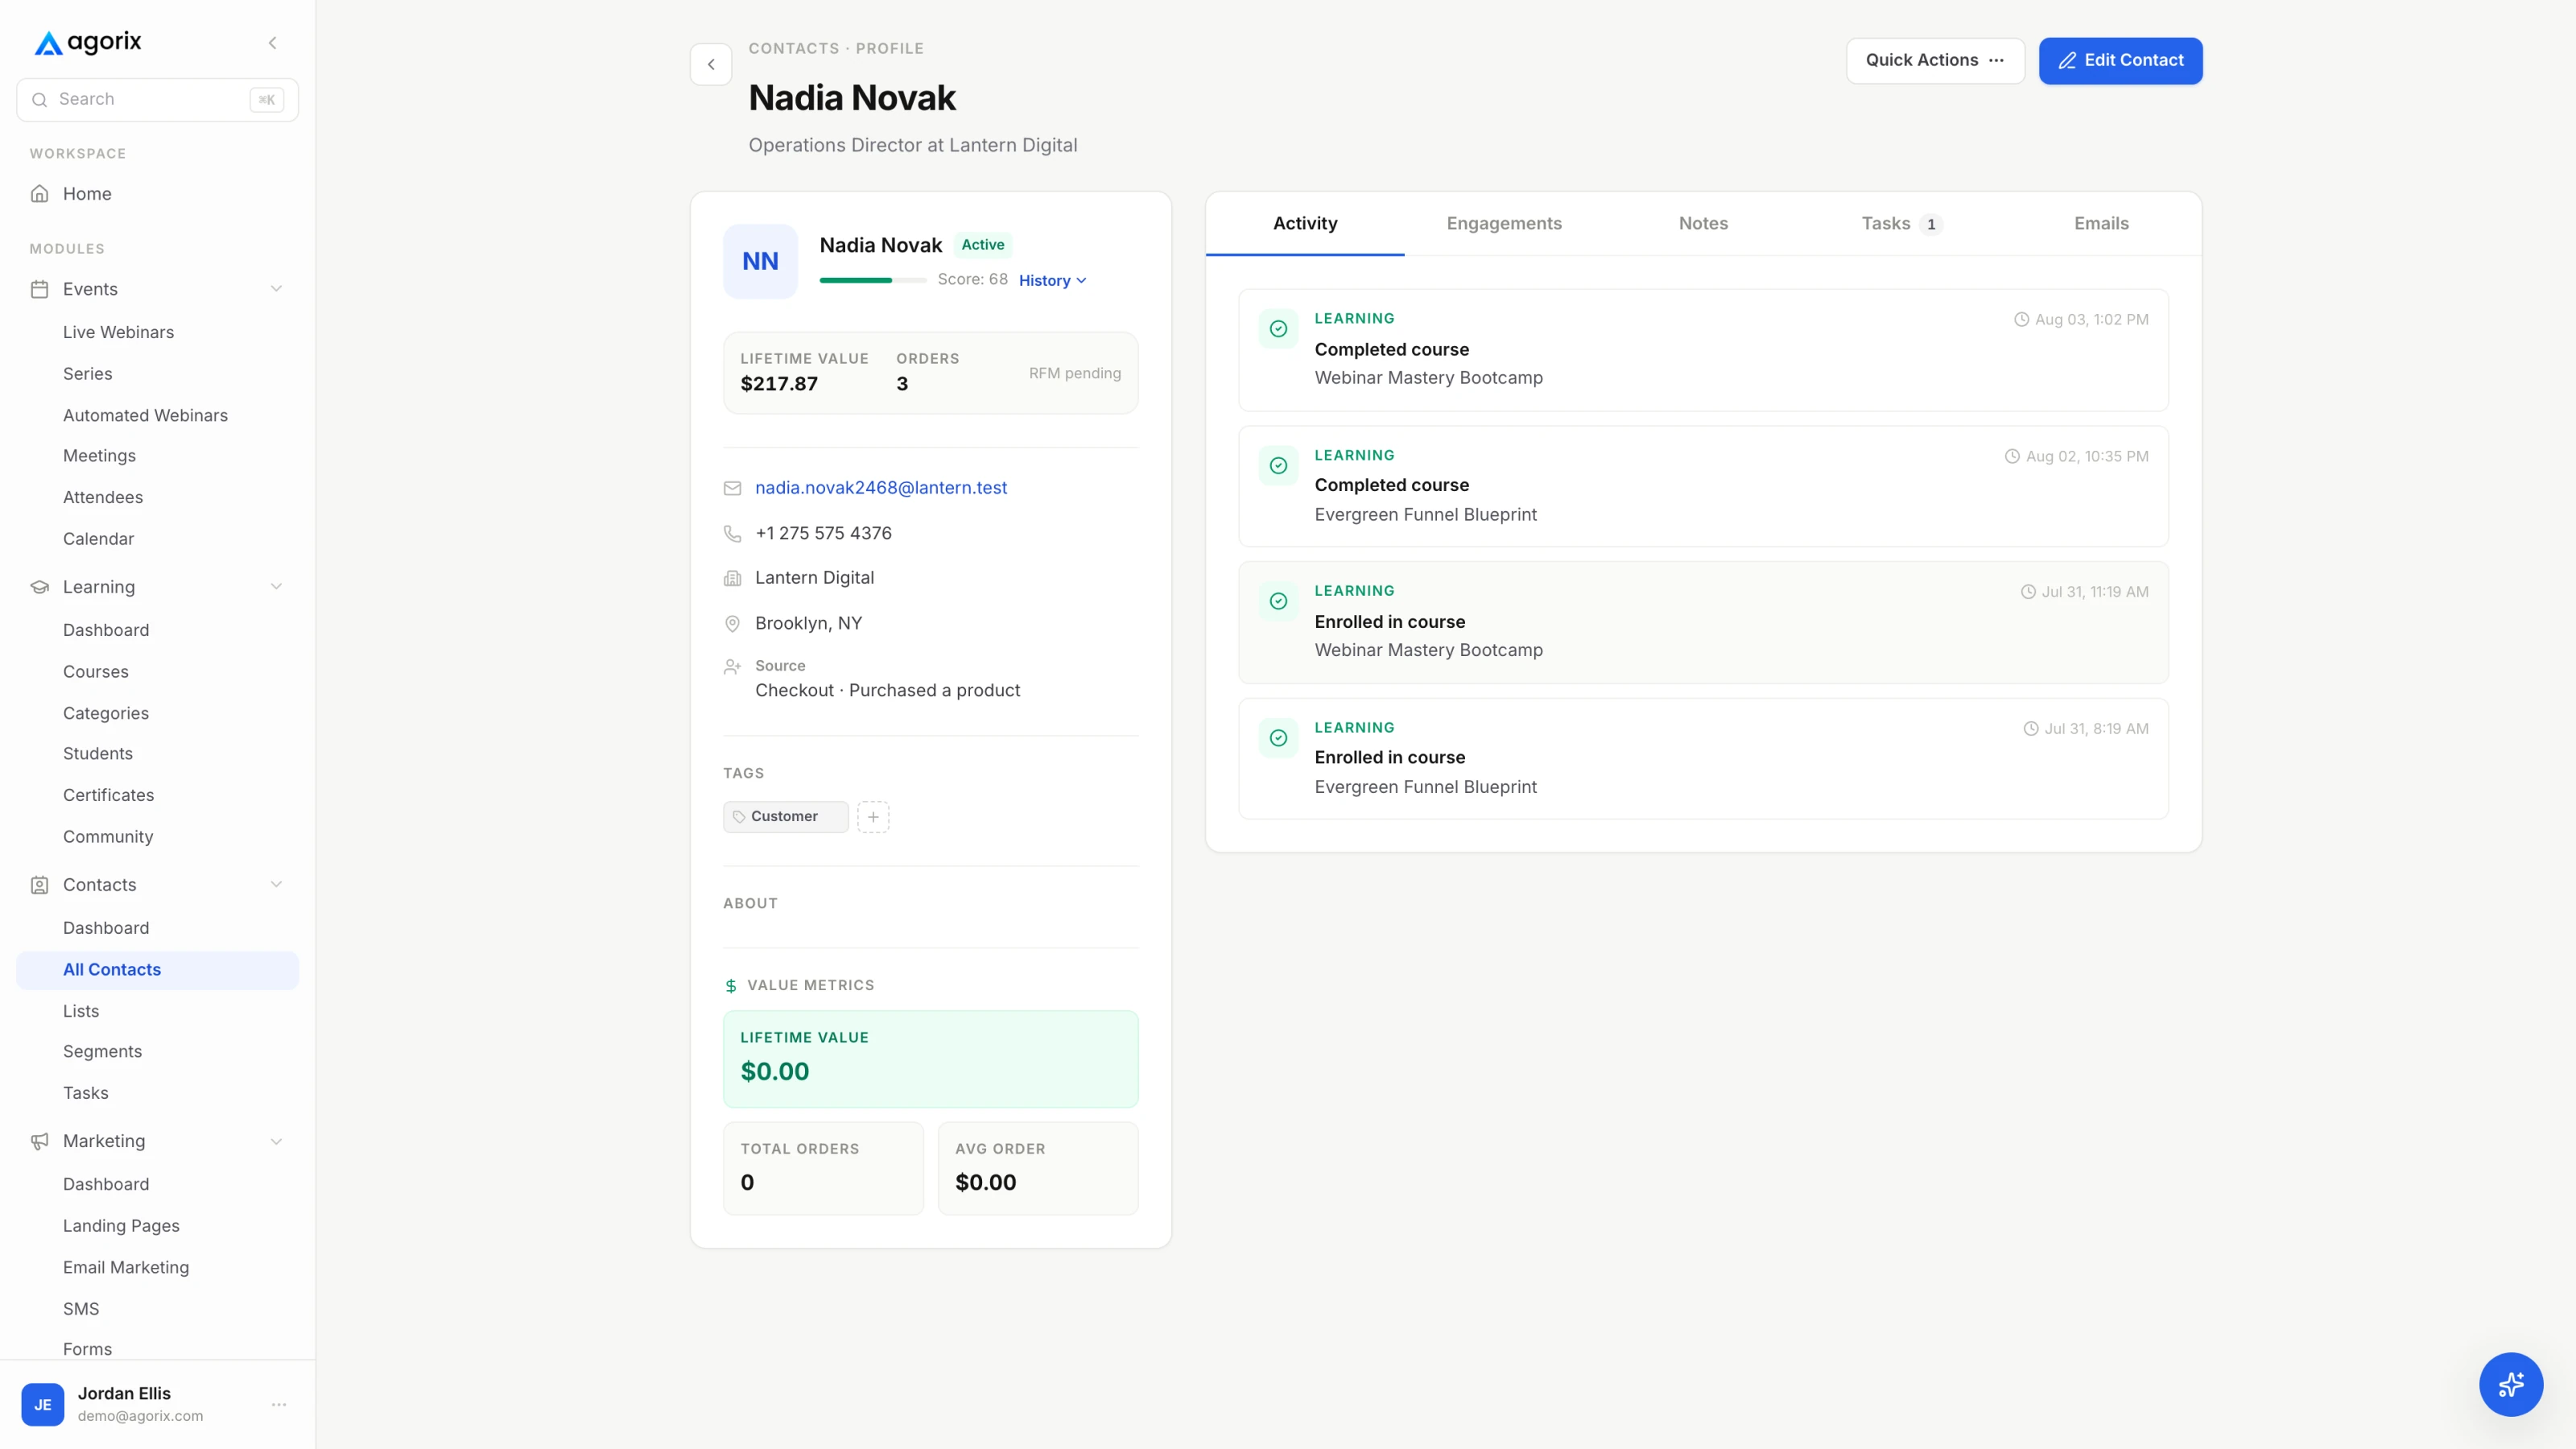
Task: Collapse the Contacts module section
Action: [276, 885]
